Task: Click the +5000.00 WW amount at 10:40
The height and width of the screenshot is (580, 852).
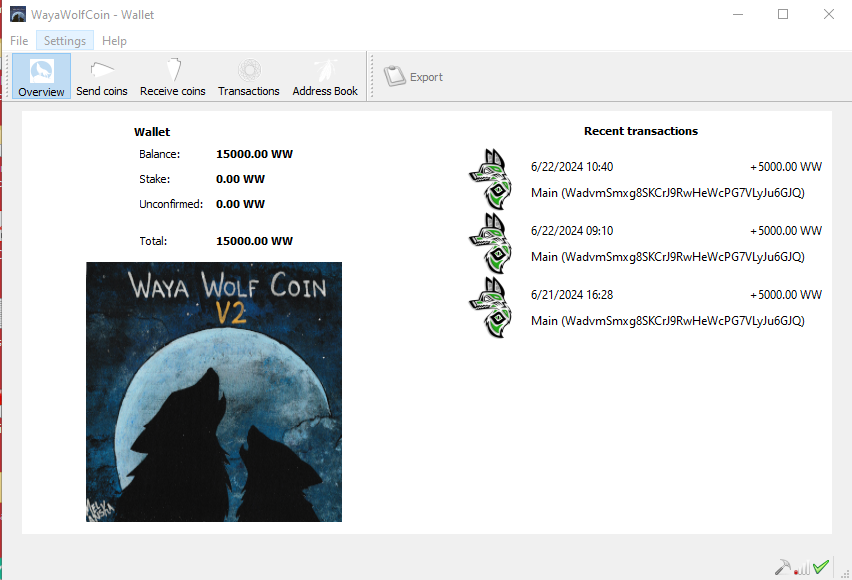Action: [786, 167]
